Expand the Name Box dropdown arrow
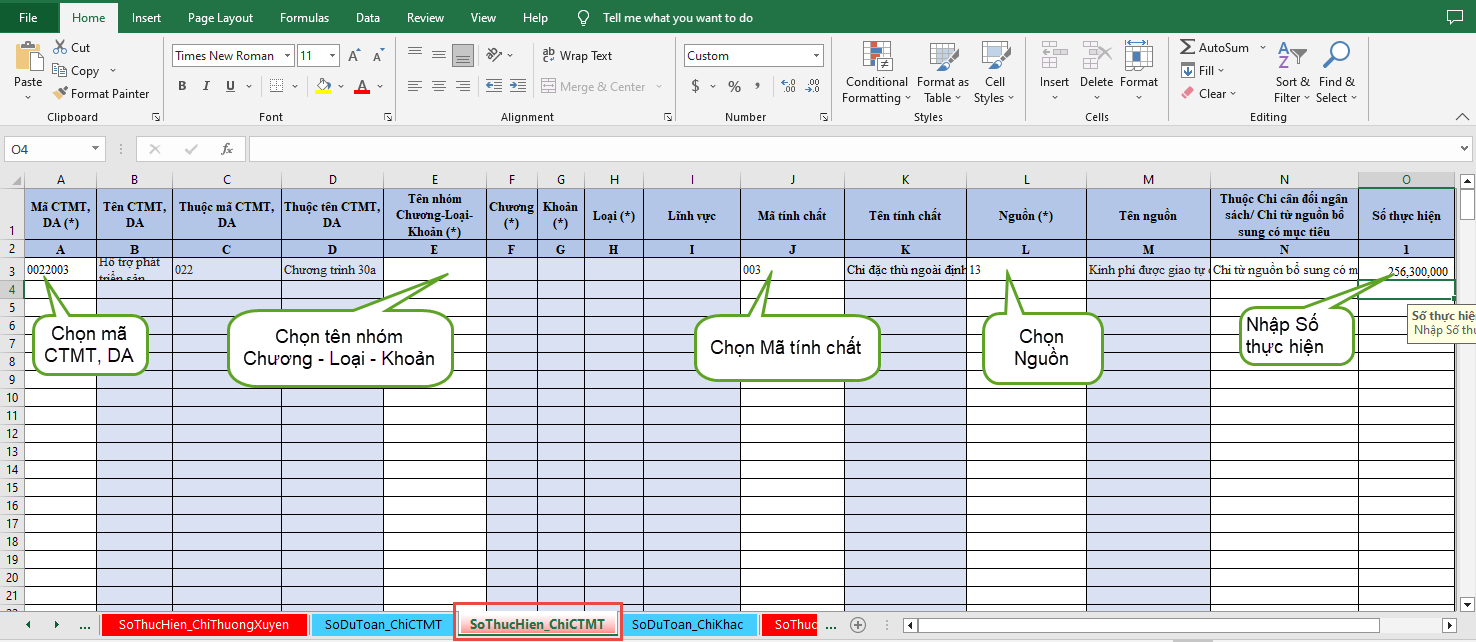 (96, 149)
